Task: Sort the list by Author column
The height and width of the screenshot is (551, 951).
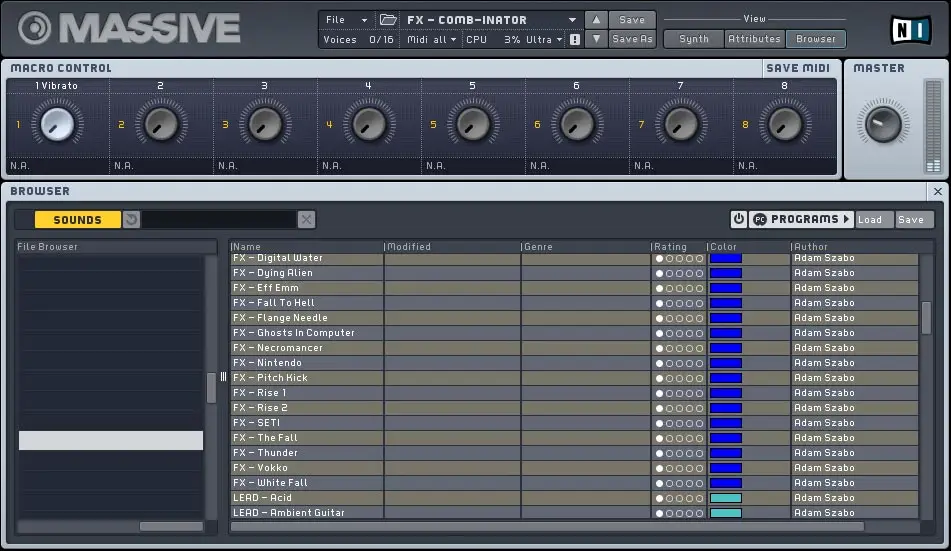Action: click(855, 246)
